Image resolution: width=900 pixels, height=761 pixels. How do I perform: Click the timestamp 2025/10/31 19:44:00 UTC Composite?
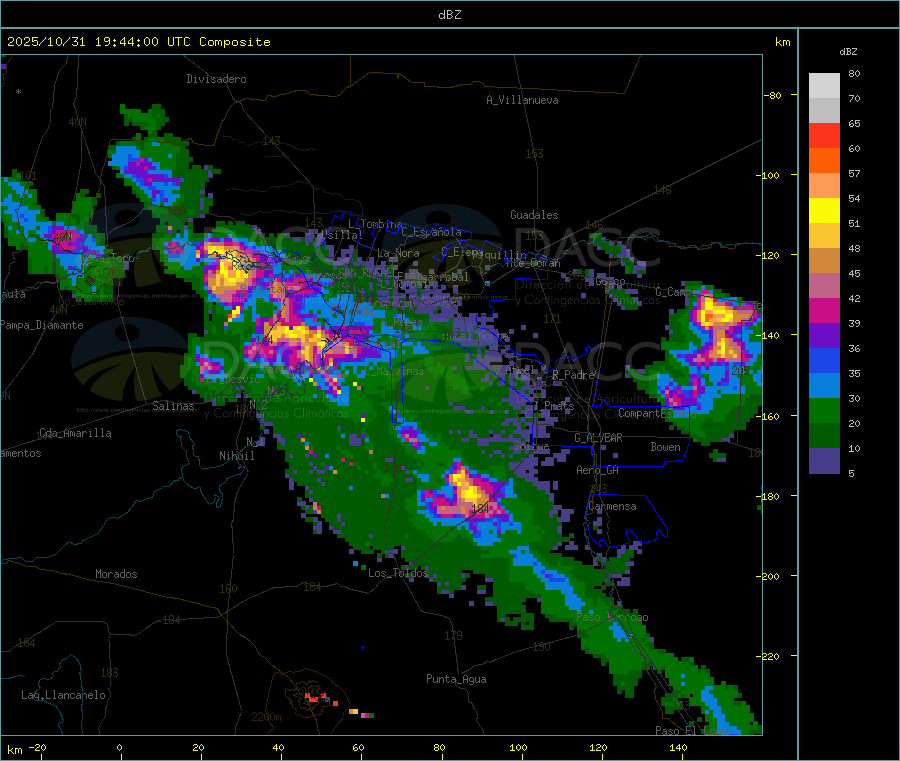point(138,42)
